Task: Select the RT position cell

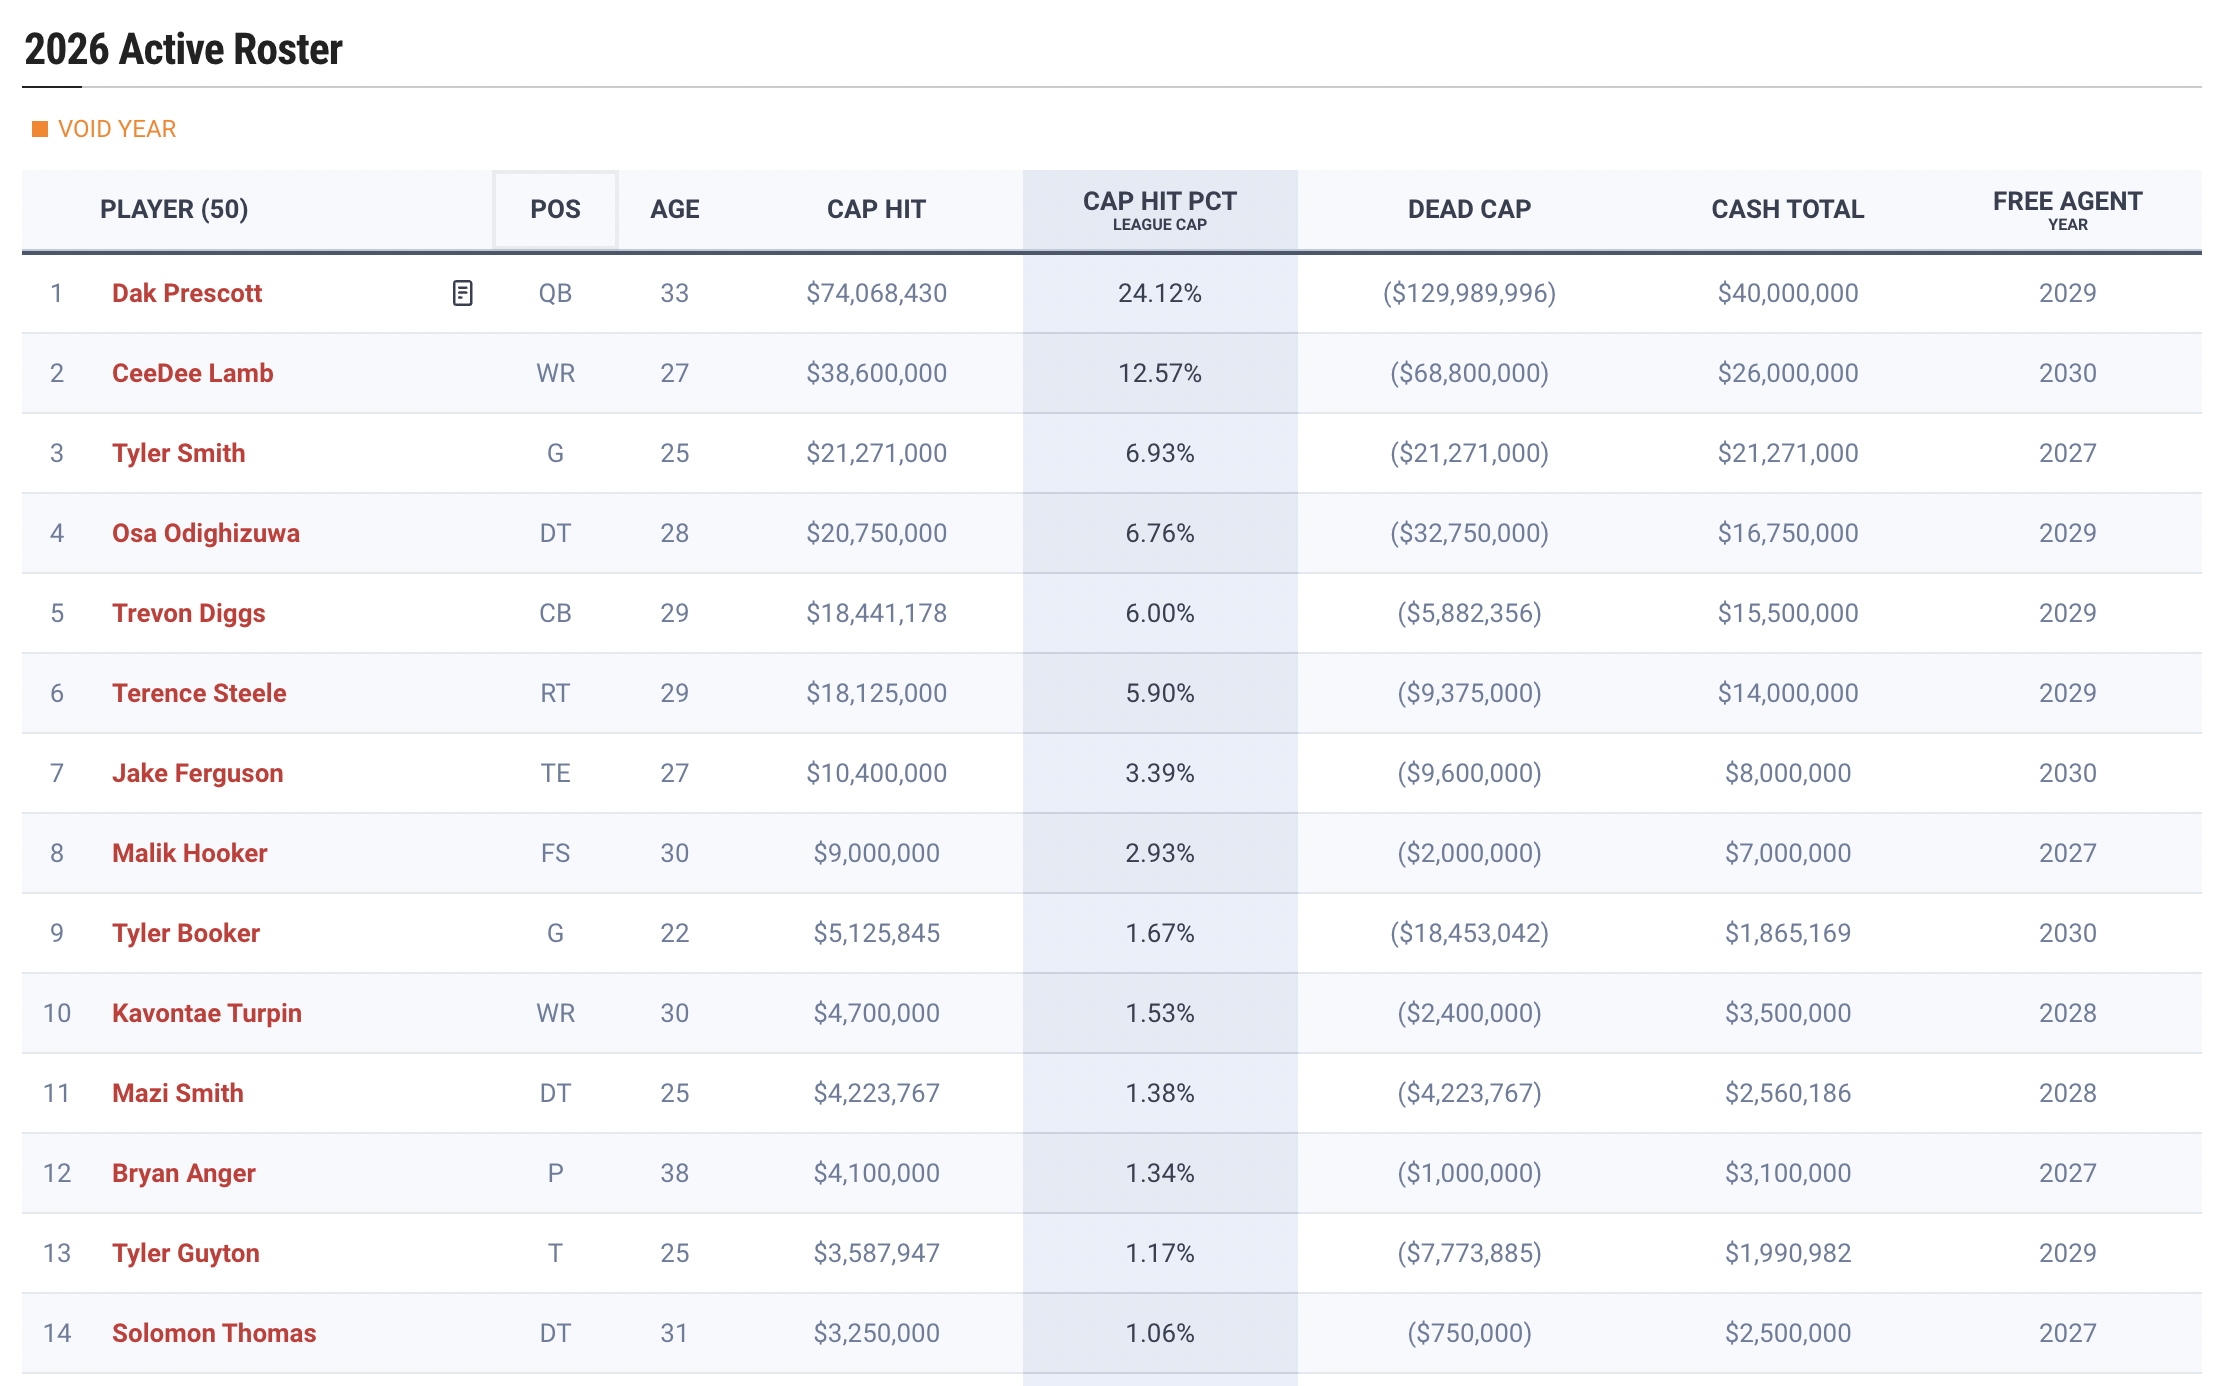Action: [555, 693]
